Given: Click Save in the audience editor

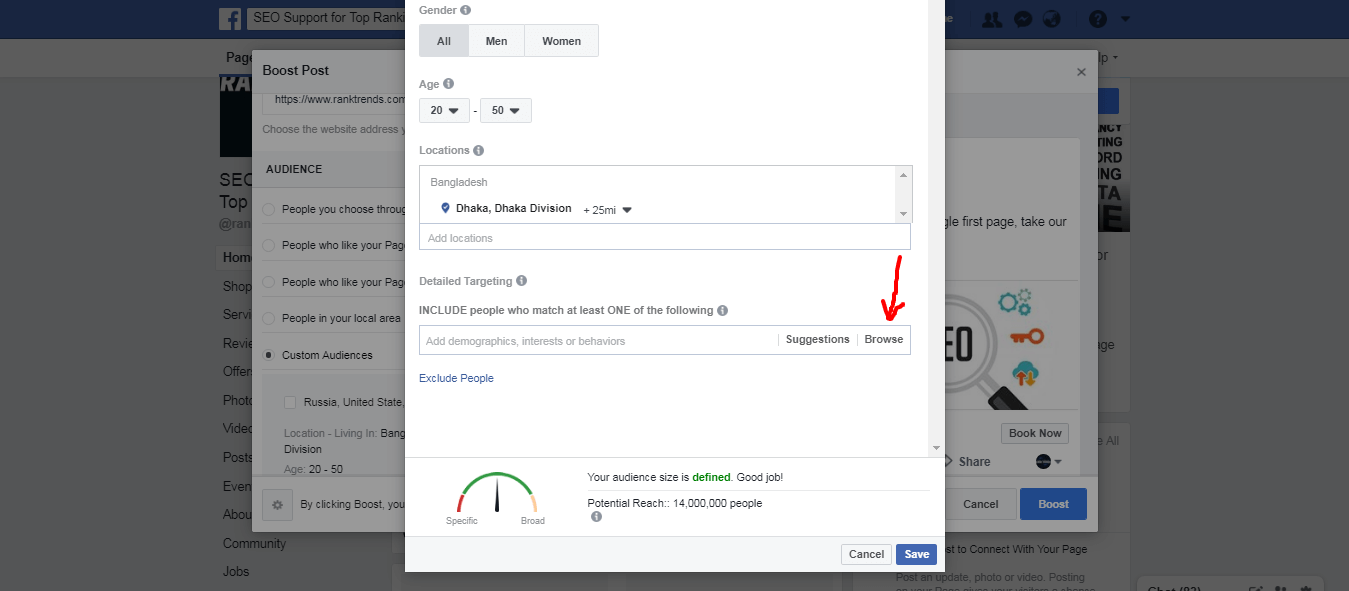Looking at the screenshot, I should 916,554.
